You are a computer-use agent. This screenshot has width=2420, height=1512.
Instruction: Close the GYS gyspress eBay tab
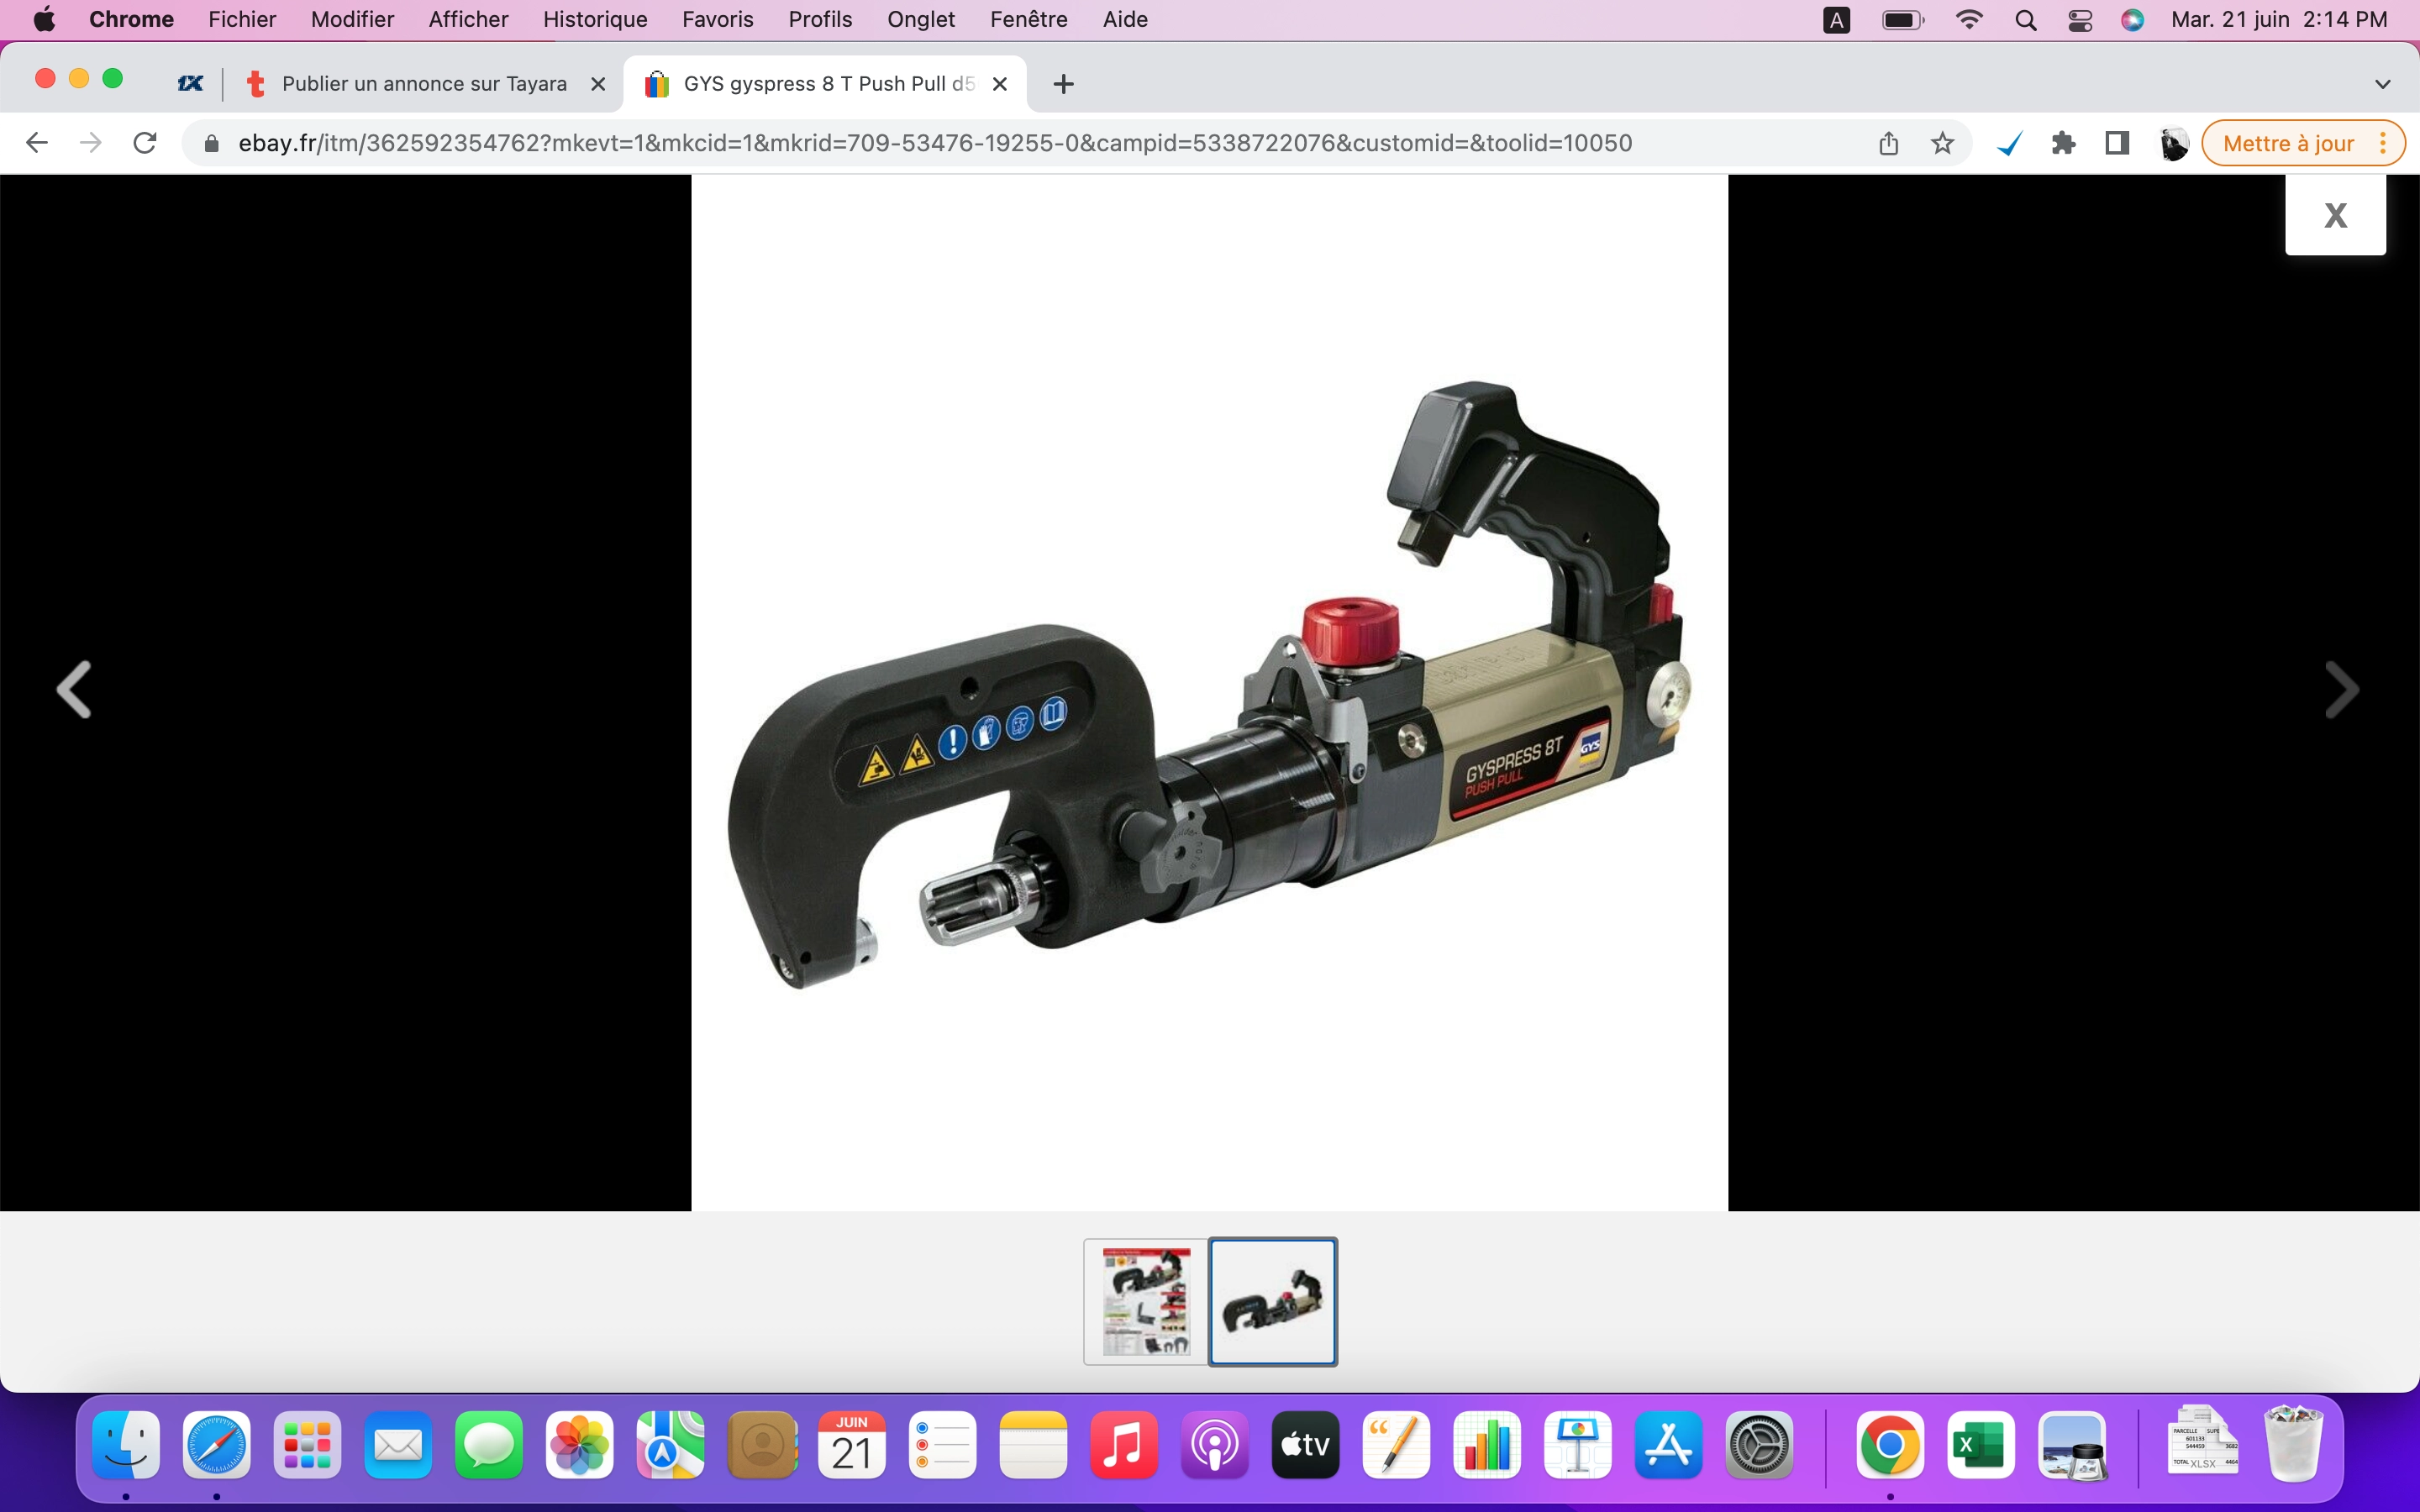pyautogui.click(x=999, y=84)
